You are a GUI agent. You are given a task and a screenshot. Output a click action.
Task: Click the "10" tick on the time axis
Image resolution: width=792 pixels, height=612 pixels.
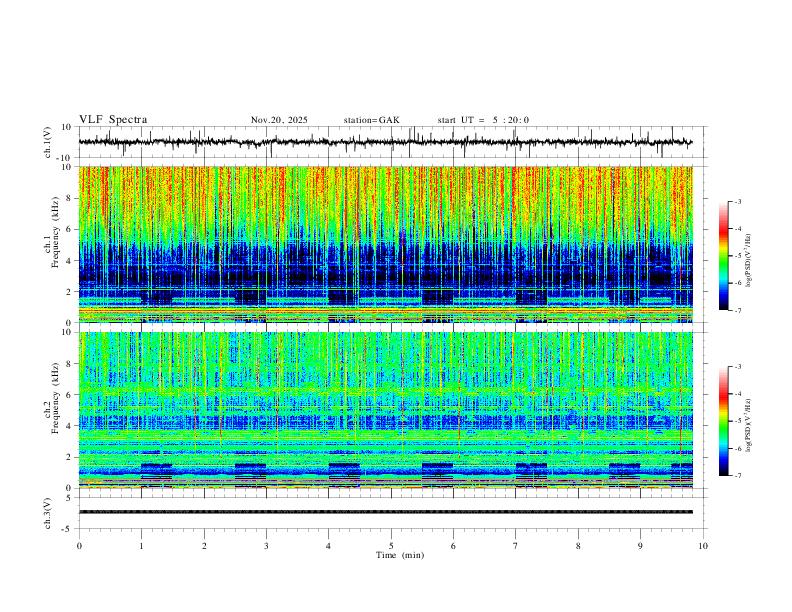pos(703,546)
